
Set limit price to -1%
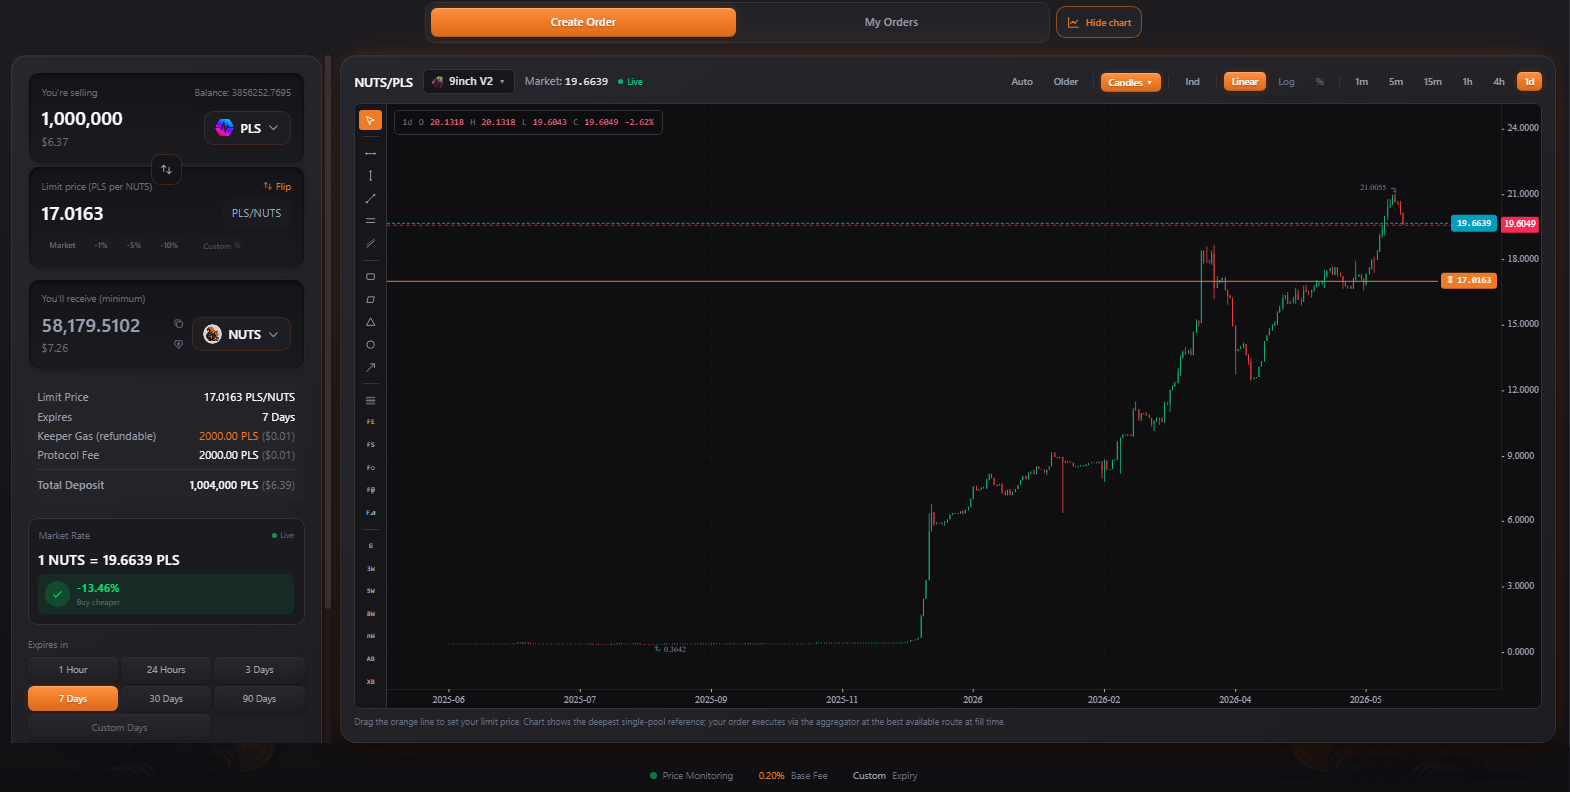coord(101,245)
